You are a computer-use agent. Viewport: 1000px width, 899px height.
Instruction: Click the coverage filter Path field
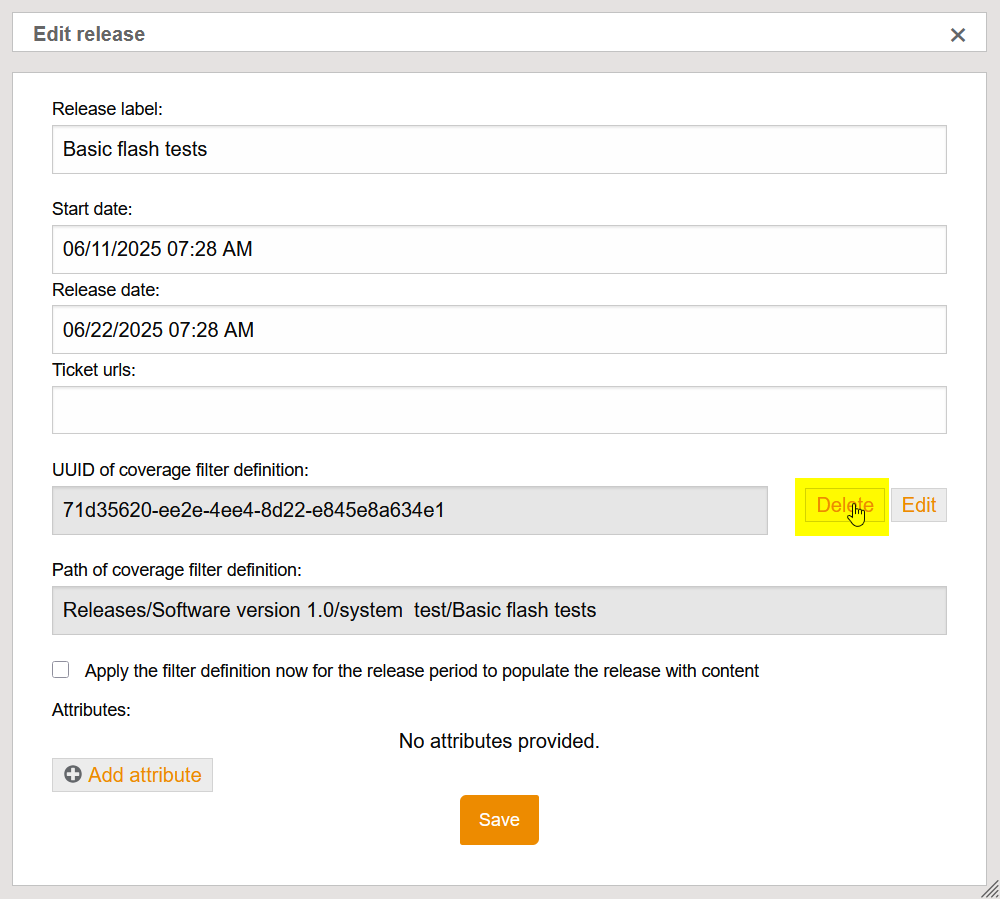coord(499,610)
